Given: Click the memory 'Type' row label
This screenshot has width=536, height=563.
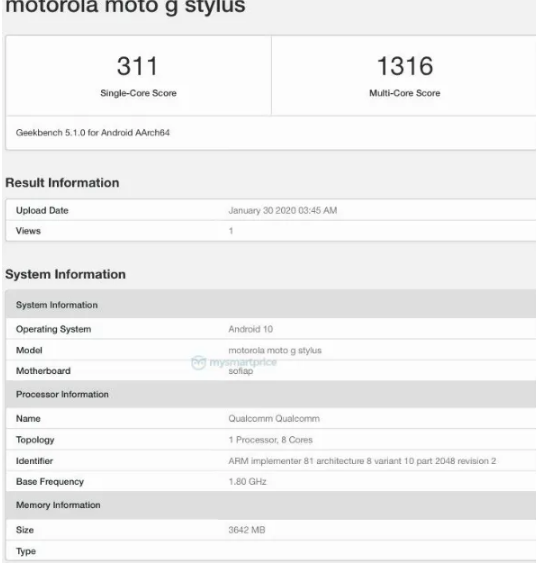Looking at the screenshot, I should point(25,551).
